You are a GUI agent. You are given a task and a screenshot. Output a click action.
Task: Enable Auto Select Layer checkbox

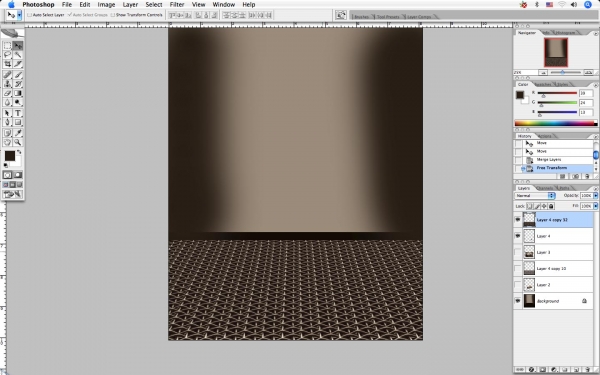(x=29, y=15)
